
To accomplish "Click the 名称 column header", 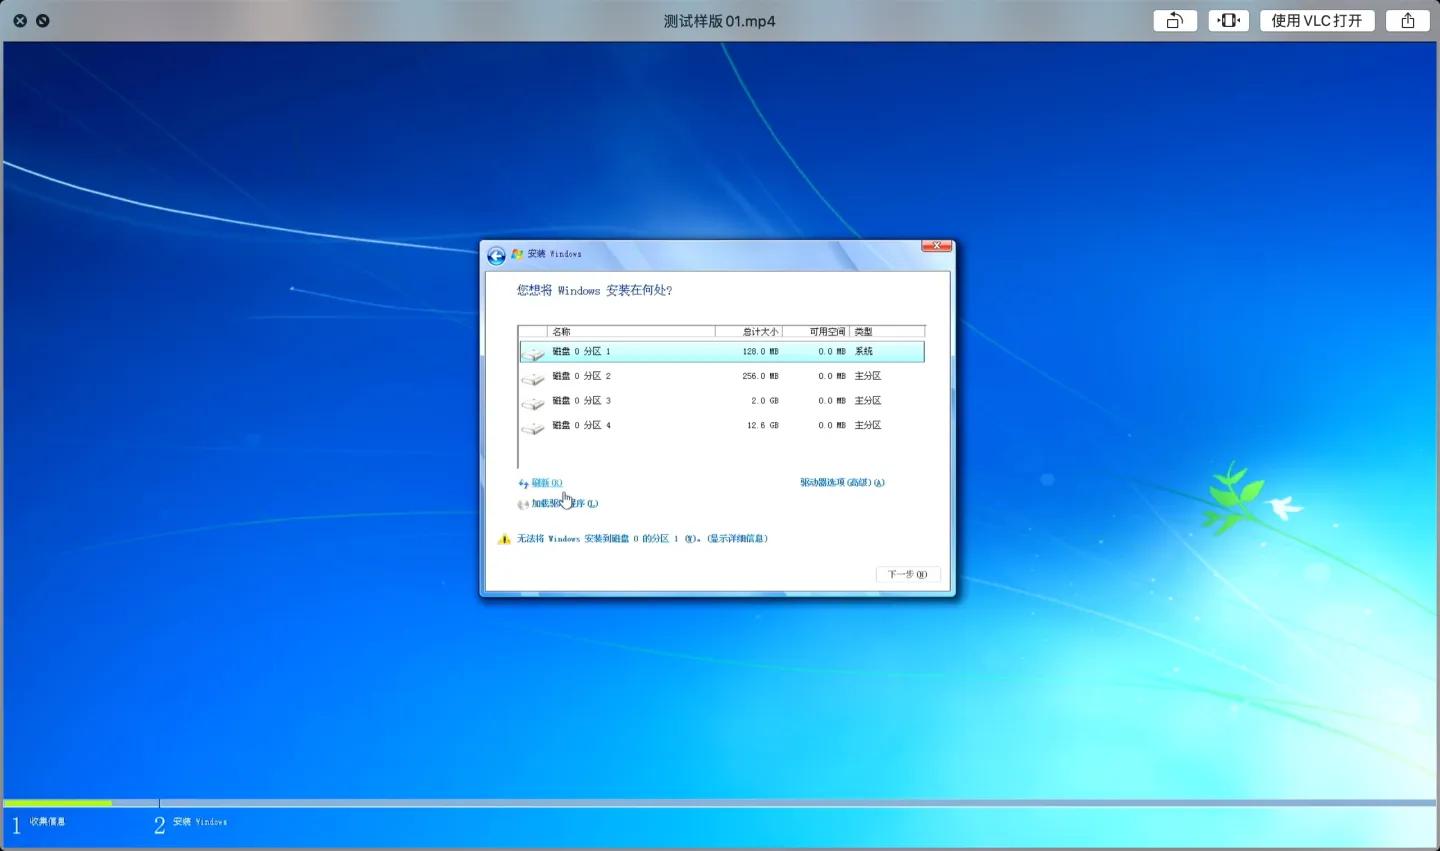I will (630, 332).
